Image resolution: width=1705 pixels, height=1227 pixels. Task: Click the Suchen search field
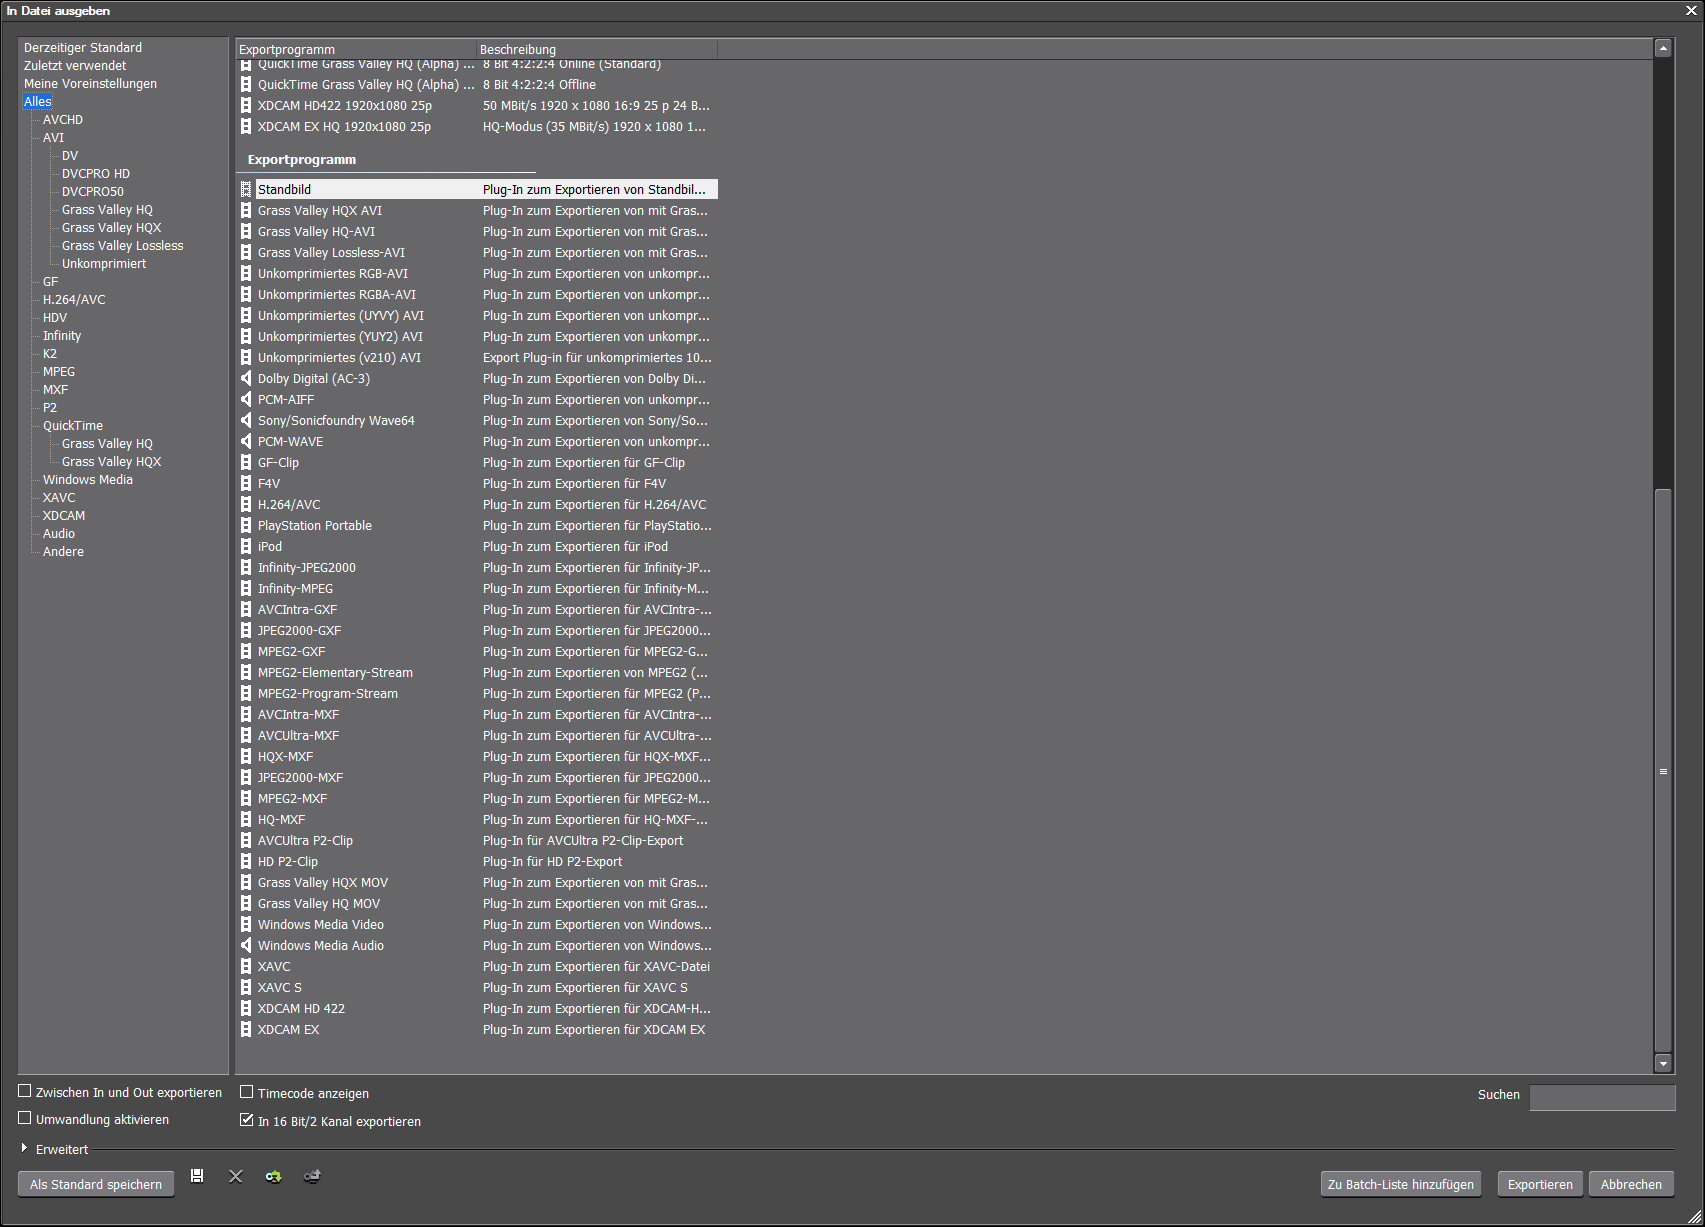pyautogui.click(x=1602, y=1097)
